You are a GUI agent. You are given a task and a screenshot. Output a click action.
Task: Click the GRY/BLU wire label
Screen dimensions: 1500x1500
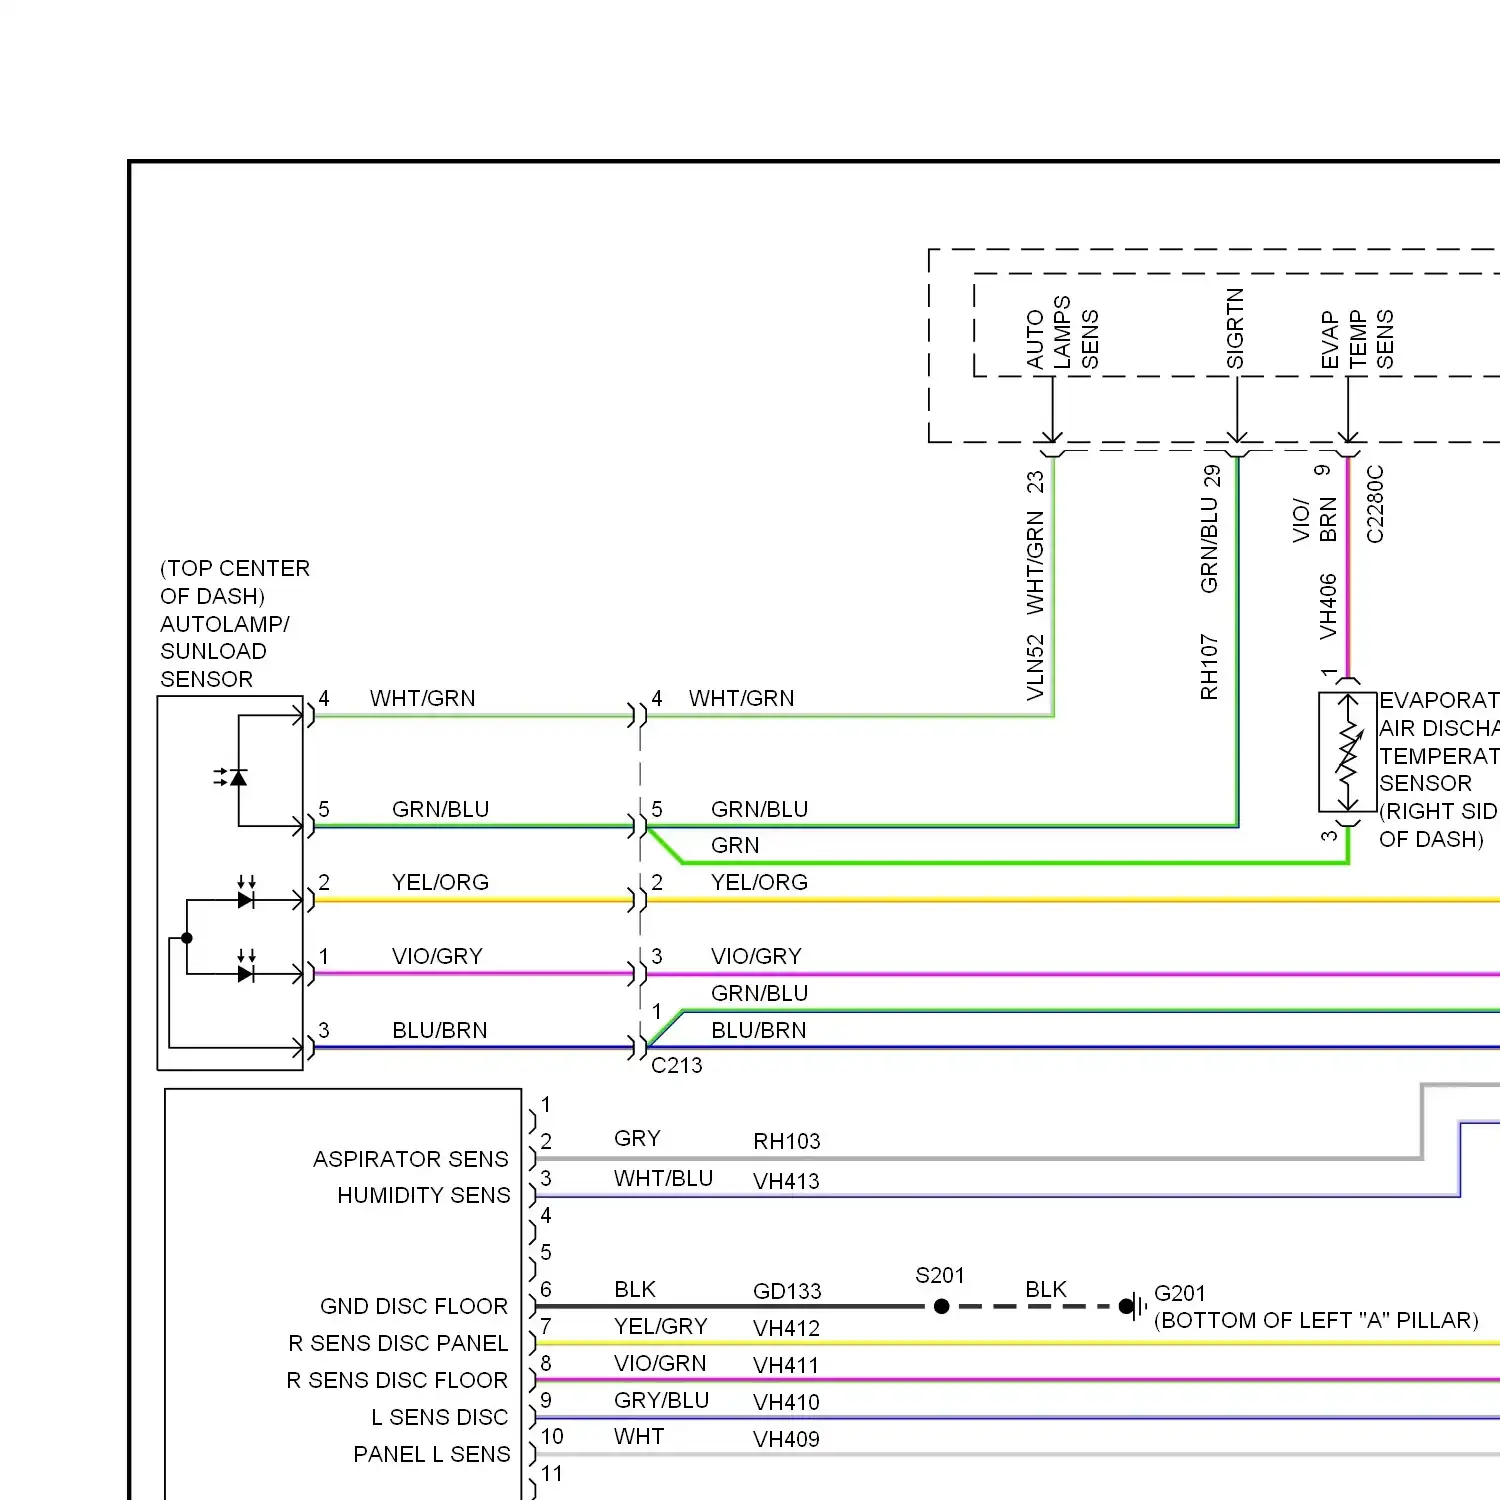tap(662, 1400)
